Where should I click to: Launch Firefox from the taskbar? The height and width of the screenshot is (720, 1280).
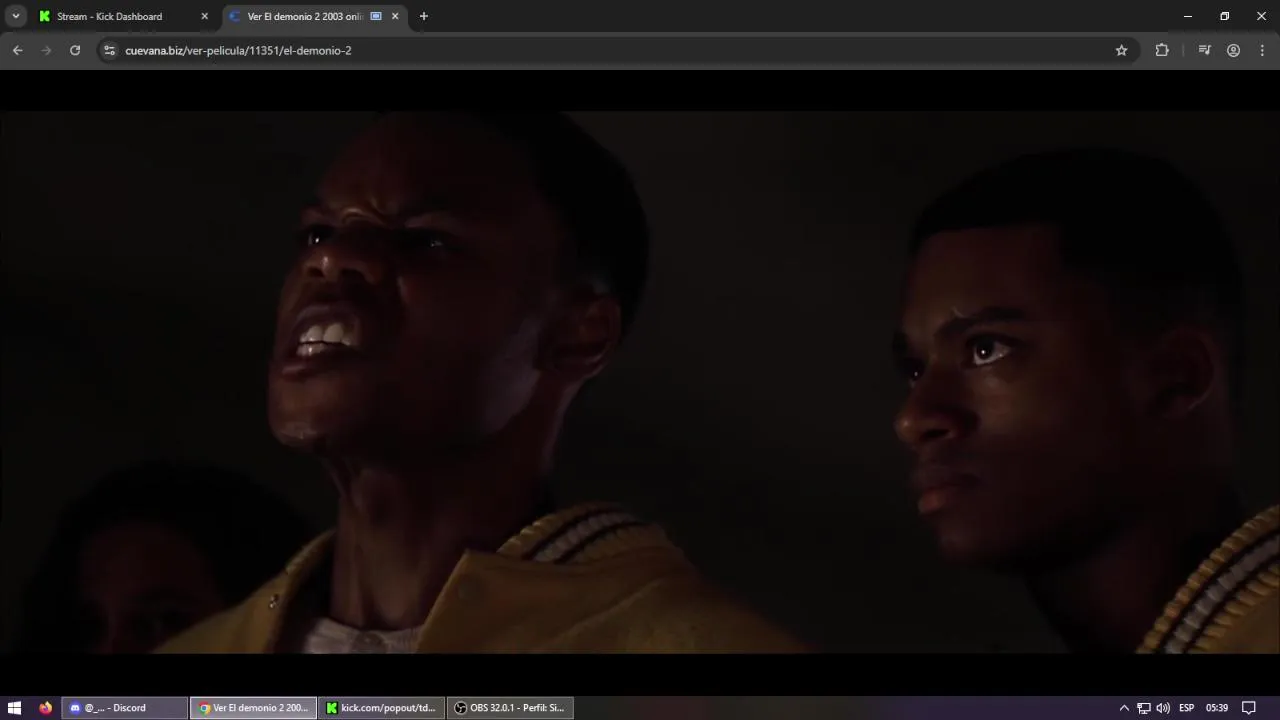[x=45, y=708]
